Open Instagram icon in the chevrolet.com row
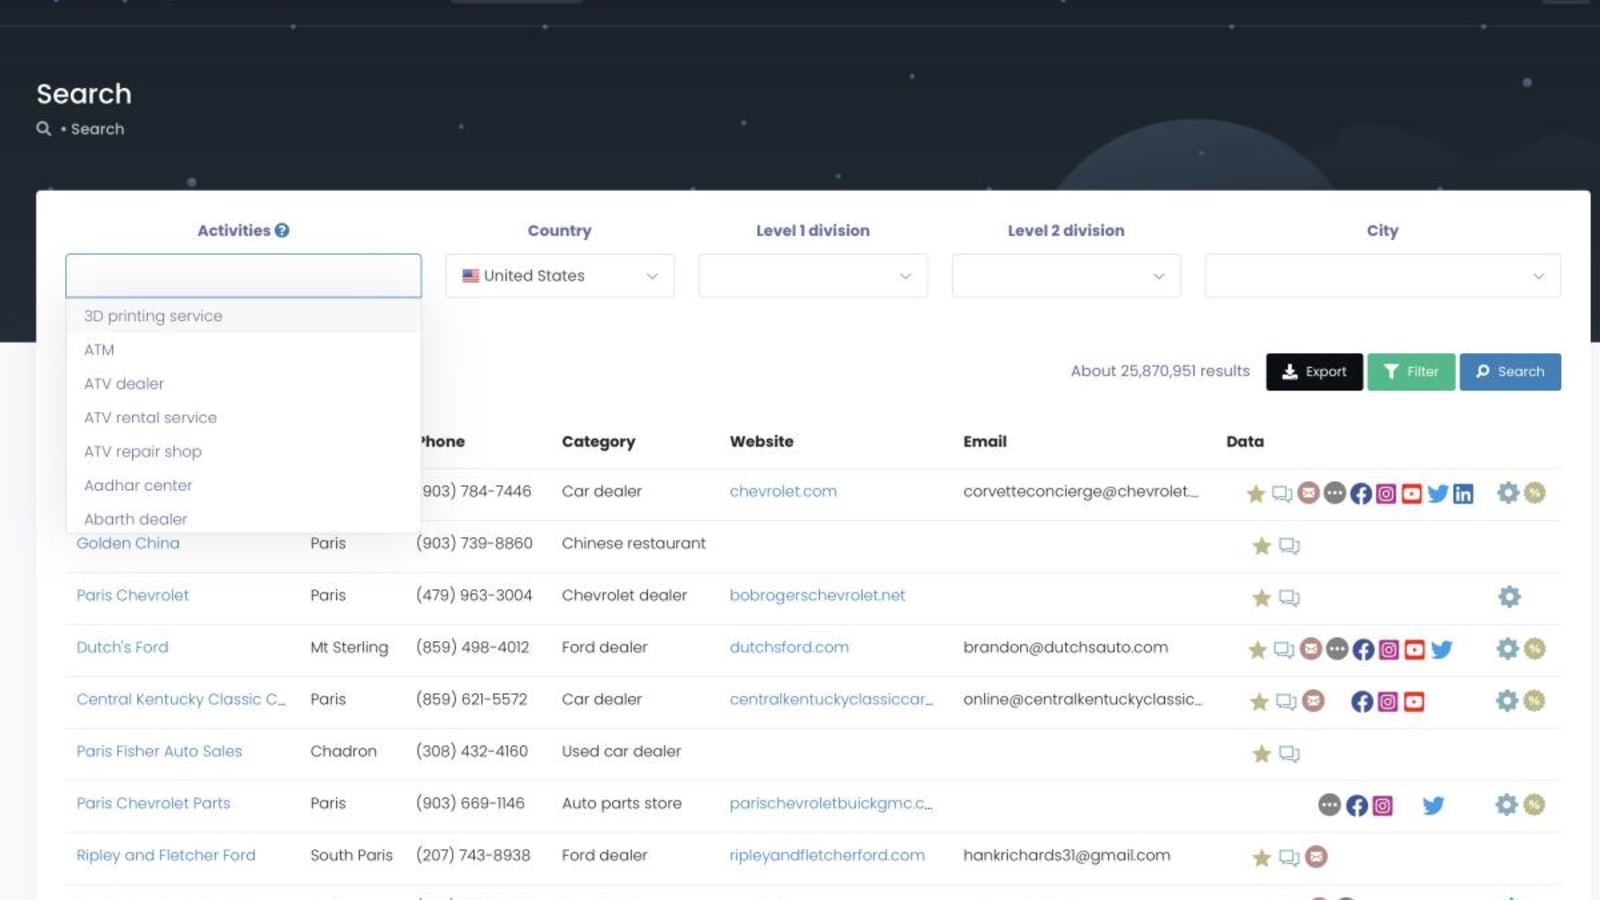The height and width of the screenshot is (900, 1600). coord(1386,493)
